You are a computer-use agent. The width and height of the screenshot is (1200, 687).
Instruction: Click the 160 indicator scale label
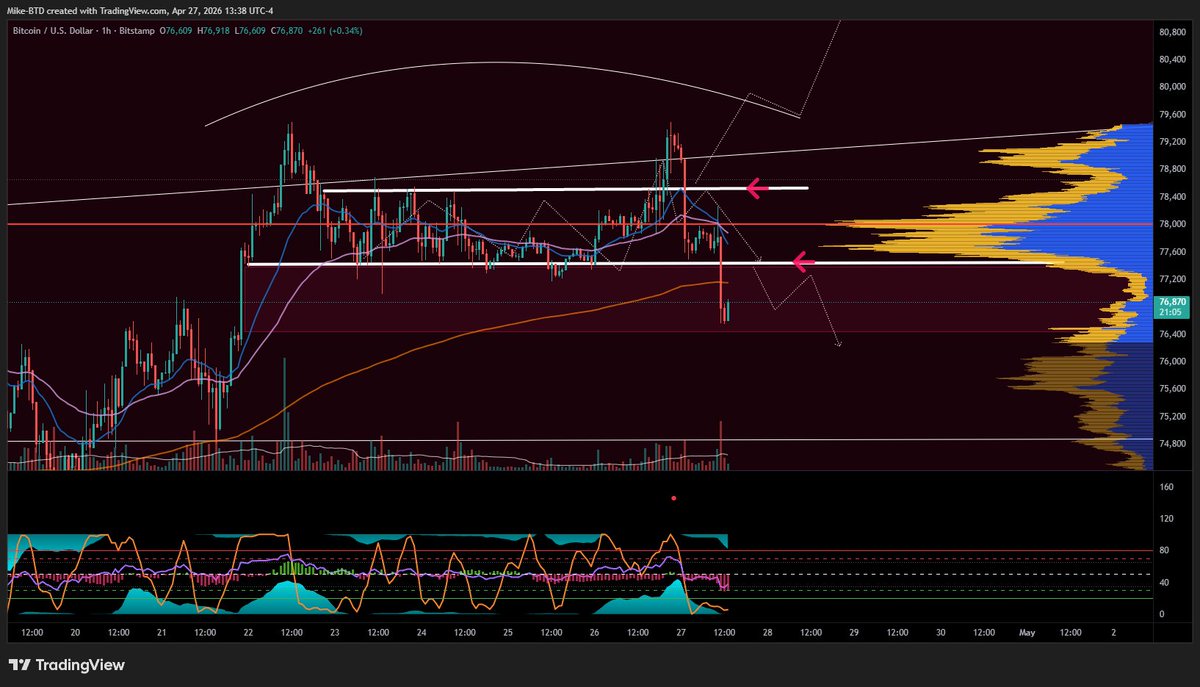tap(1166, 487)
